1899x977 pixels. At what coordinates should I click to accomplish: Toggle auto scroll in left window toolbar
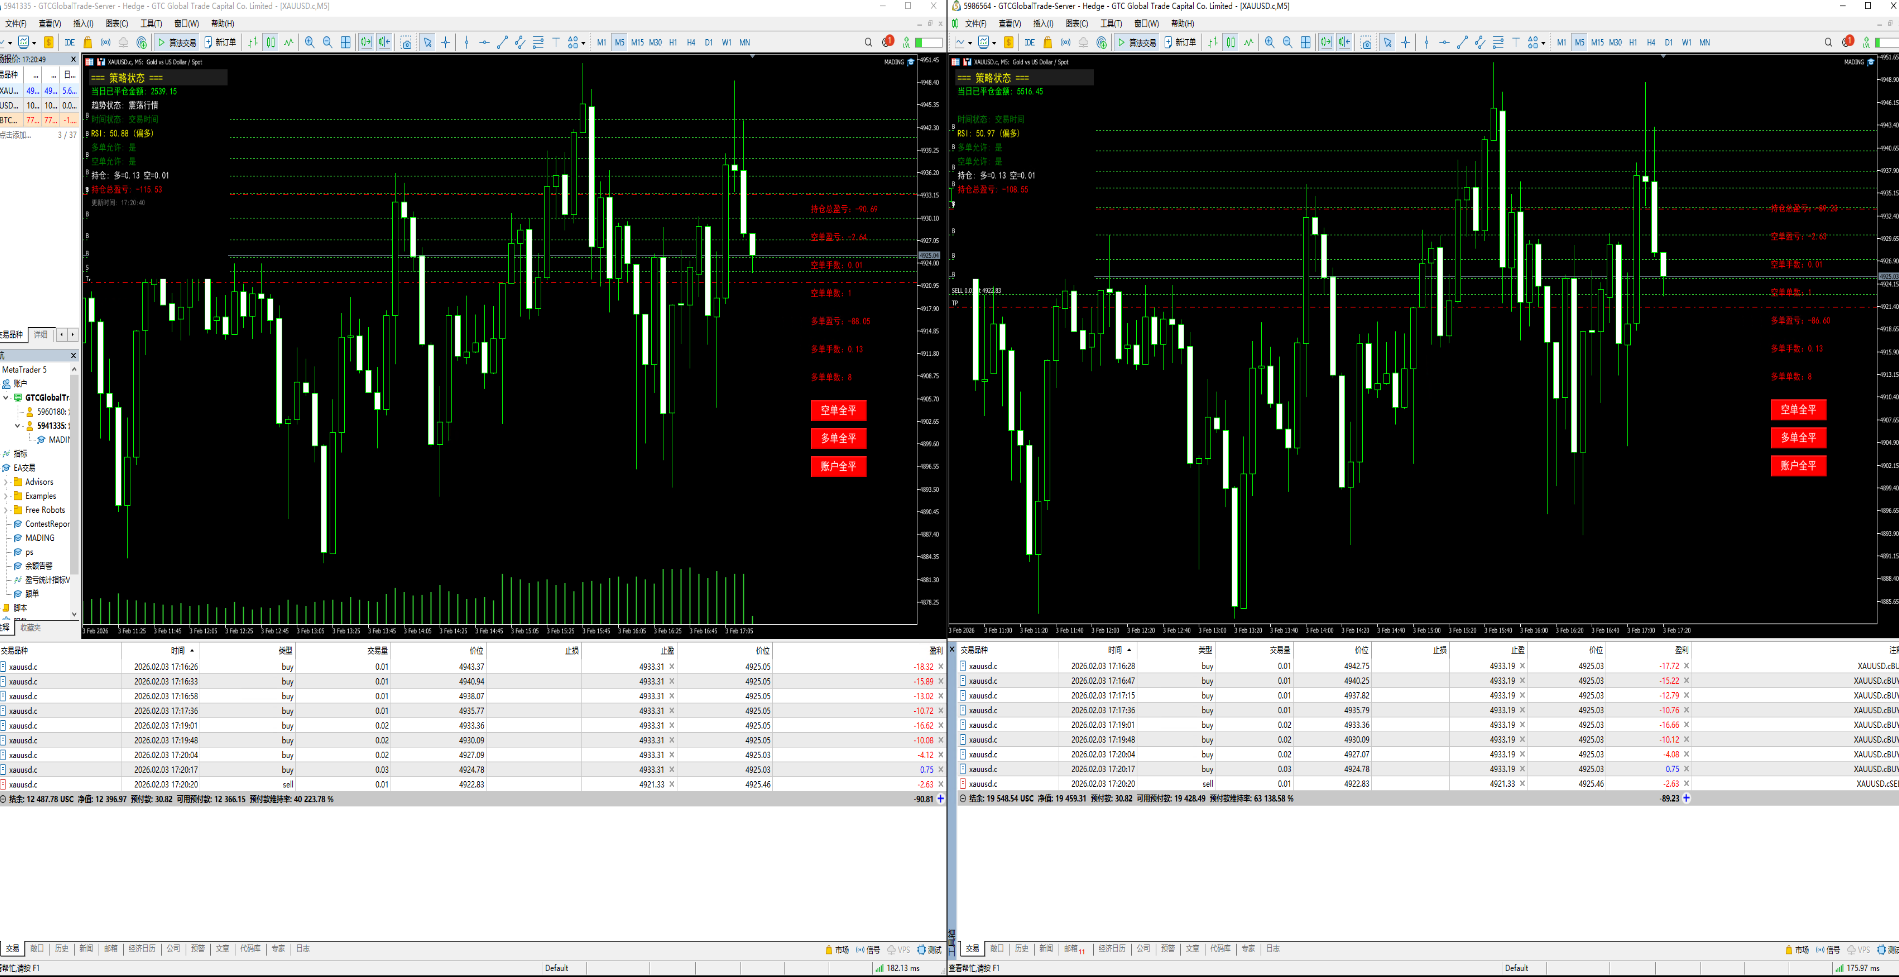[x=365, y=42]
